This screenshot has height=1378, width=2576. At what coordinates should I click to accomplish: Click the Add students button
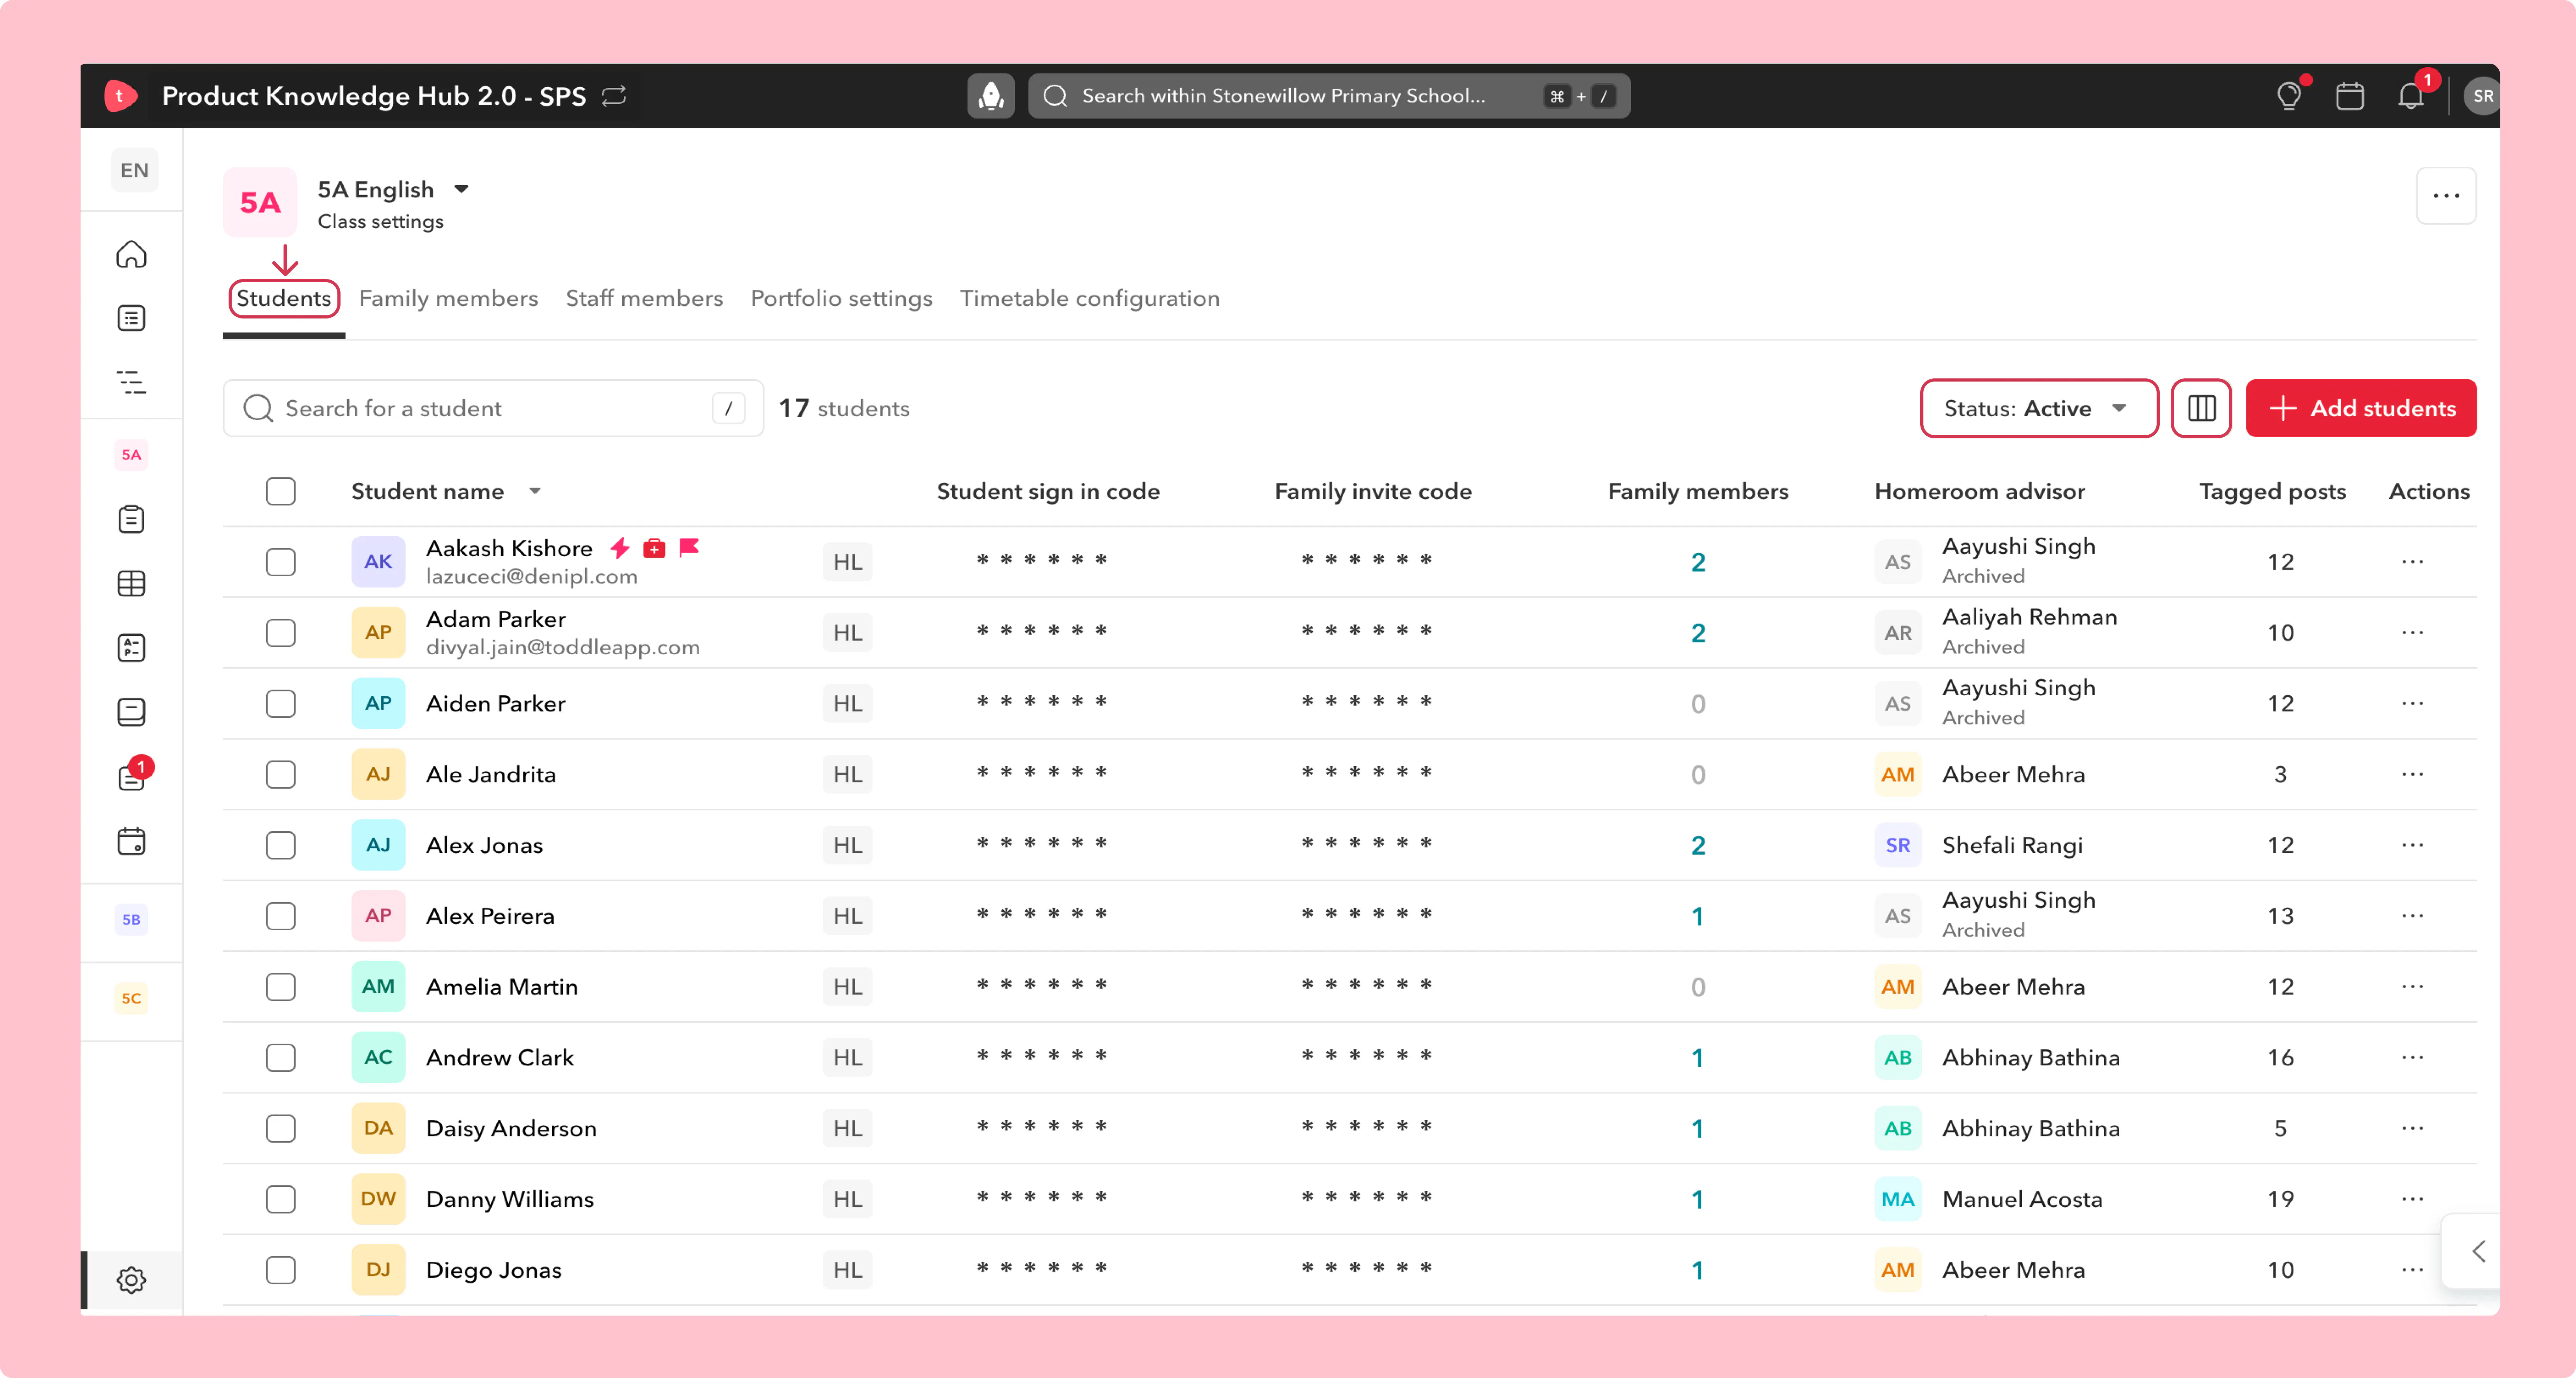(2360, 408)
